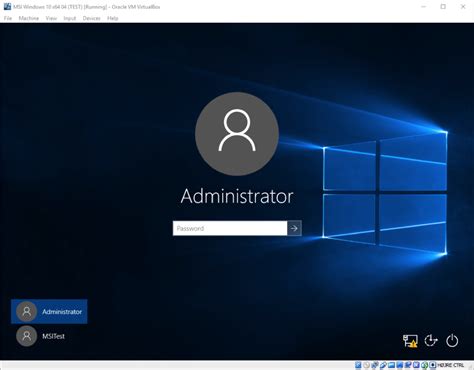
Task: Open the Power options icon
Action: coord(452,341)
